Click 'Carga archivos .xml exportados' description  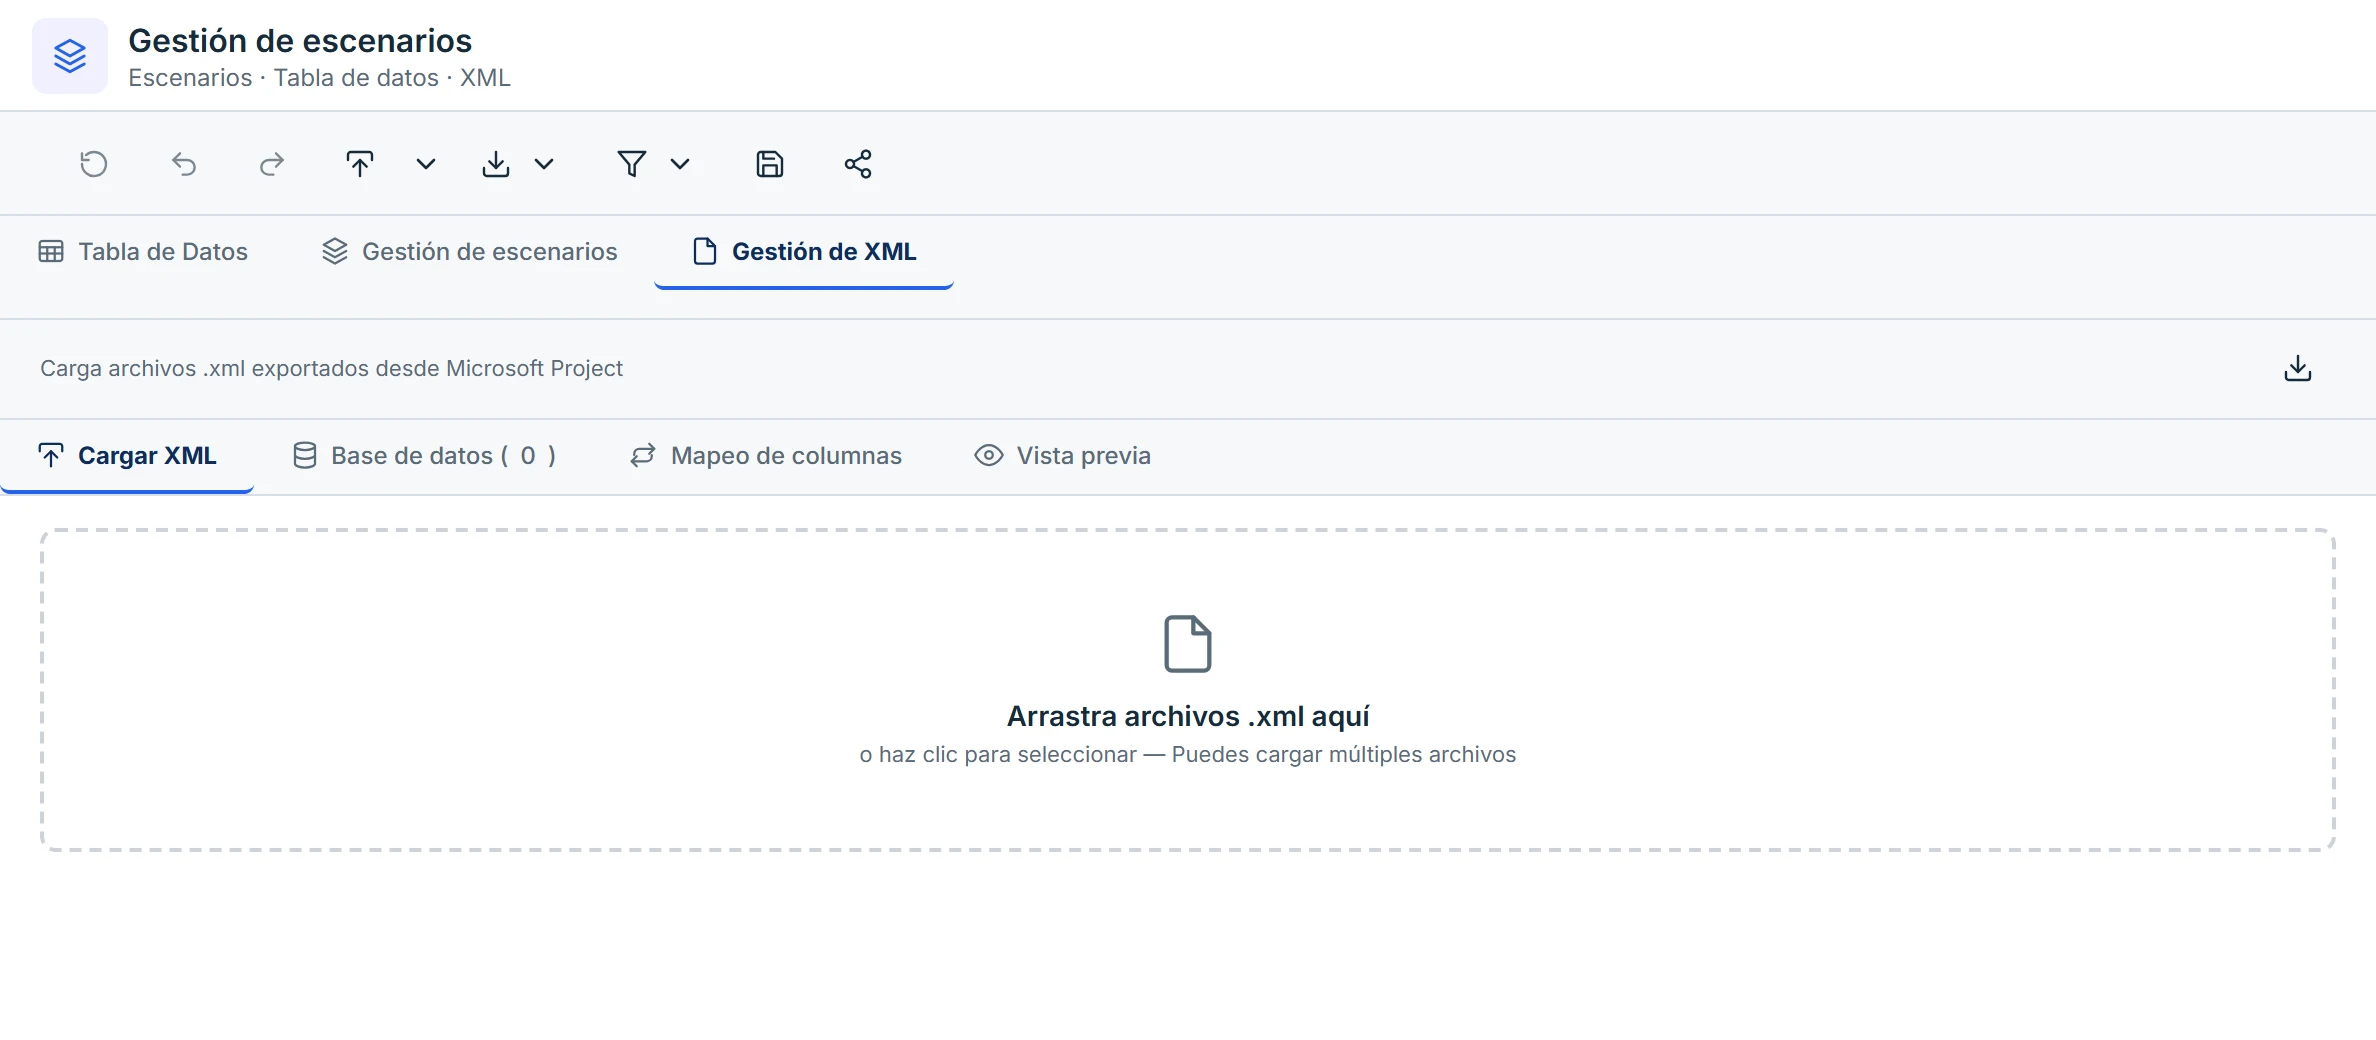tap(331, 369)
